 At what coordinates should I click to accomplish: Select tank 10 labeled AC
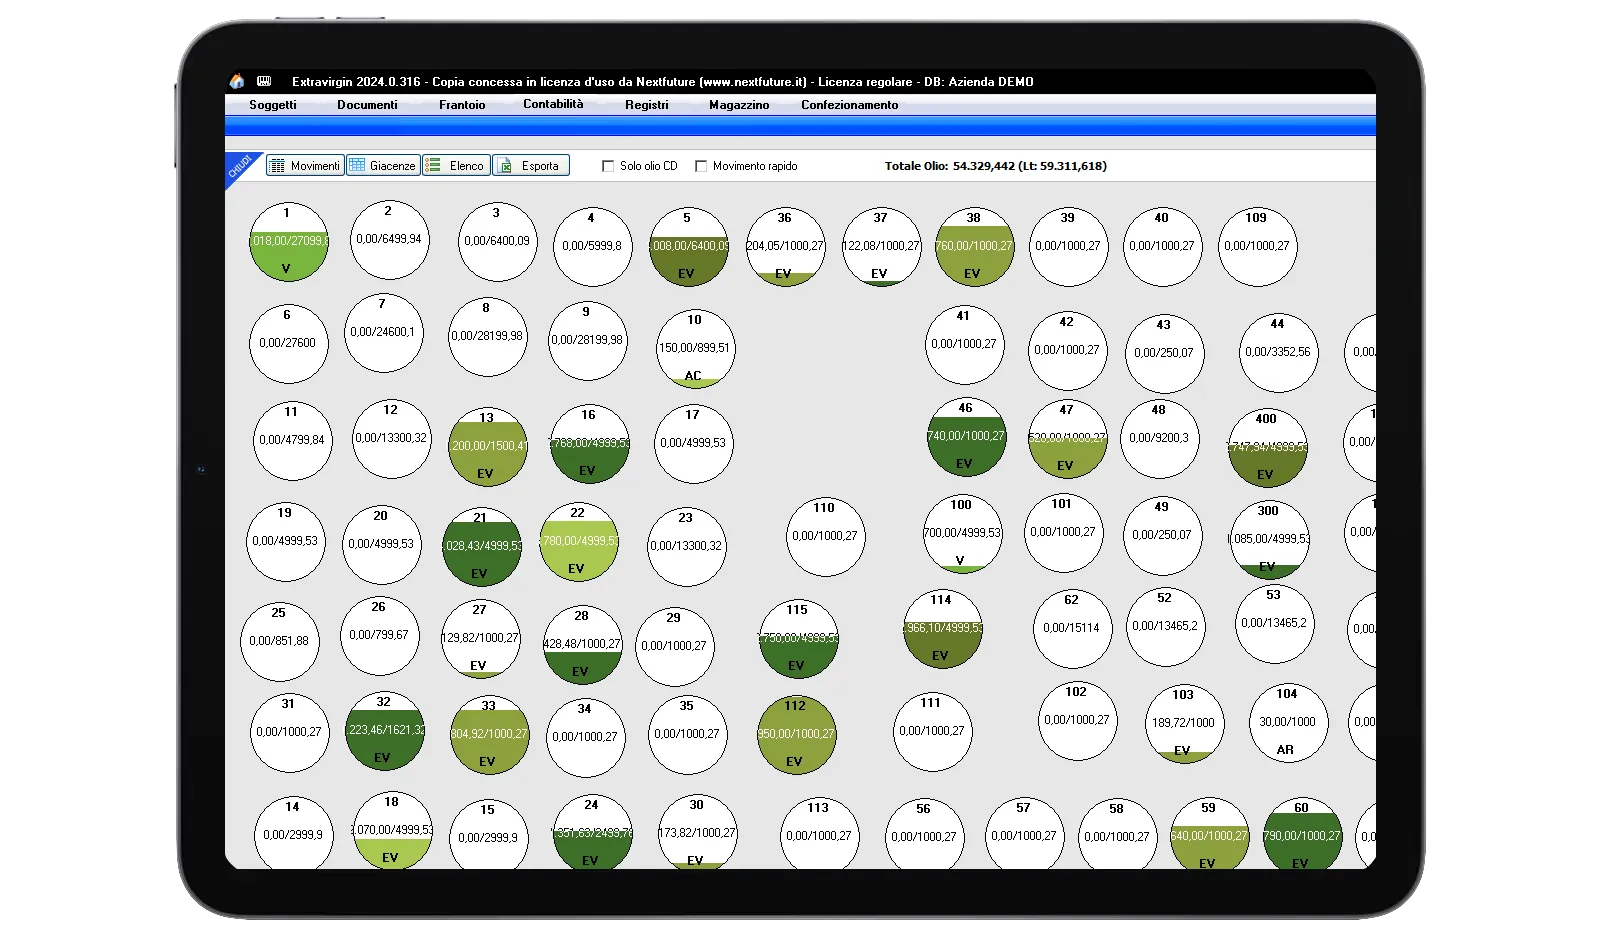pyautogui.click(x=695, y=349)
